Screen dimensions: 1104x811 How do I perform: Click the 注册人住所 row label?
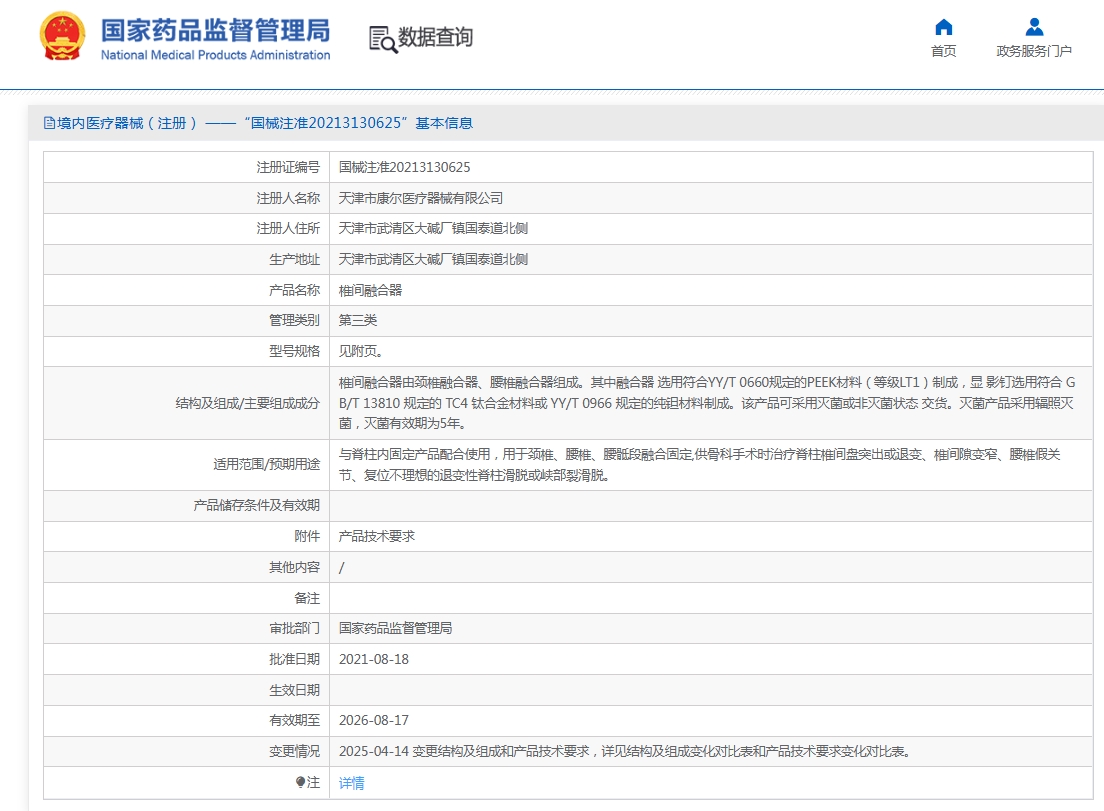point(288,229)
